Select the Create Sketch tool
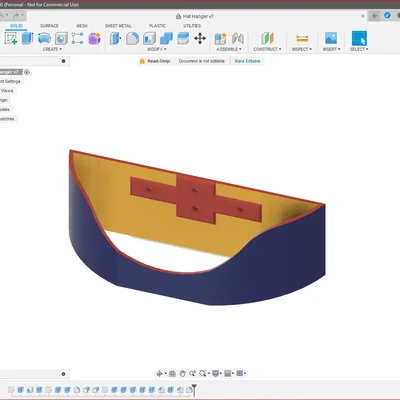This screenshot has width=400, height=400. coord(11,38)
